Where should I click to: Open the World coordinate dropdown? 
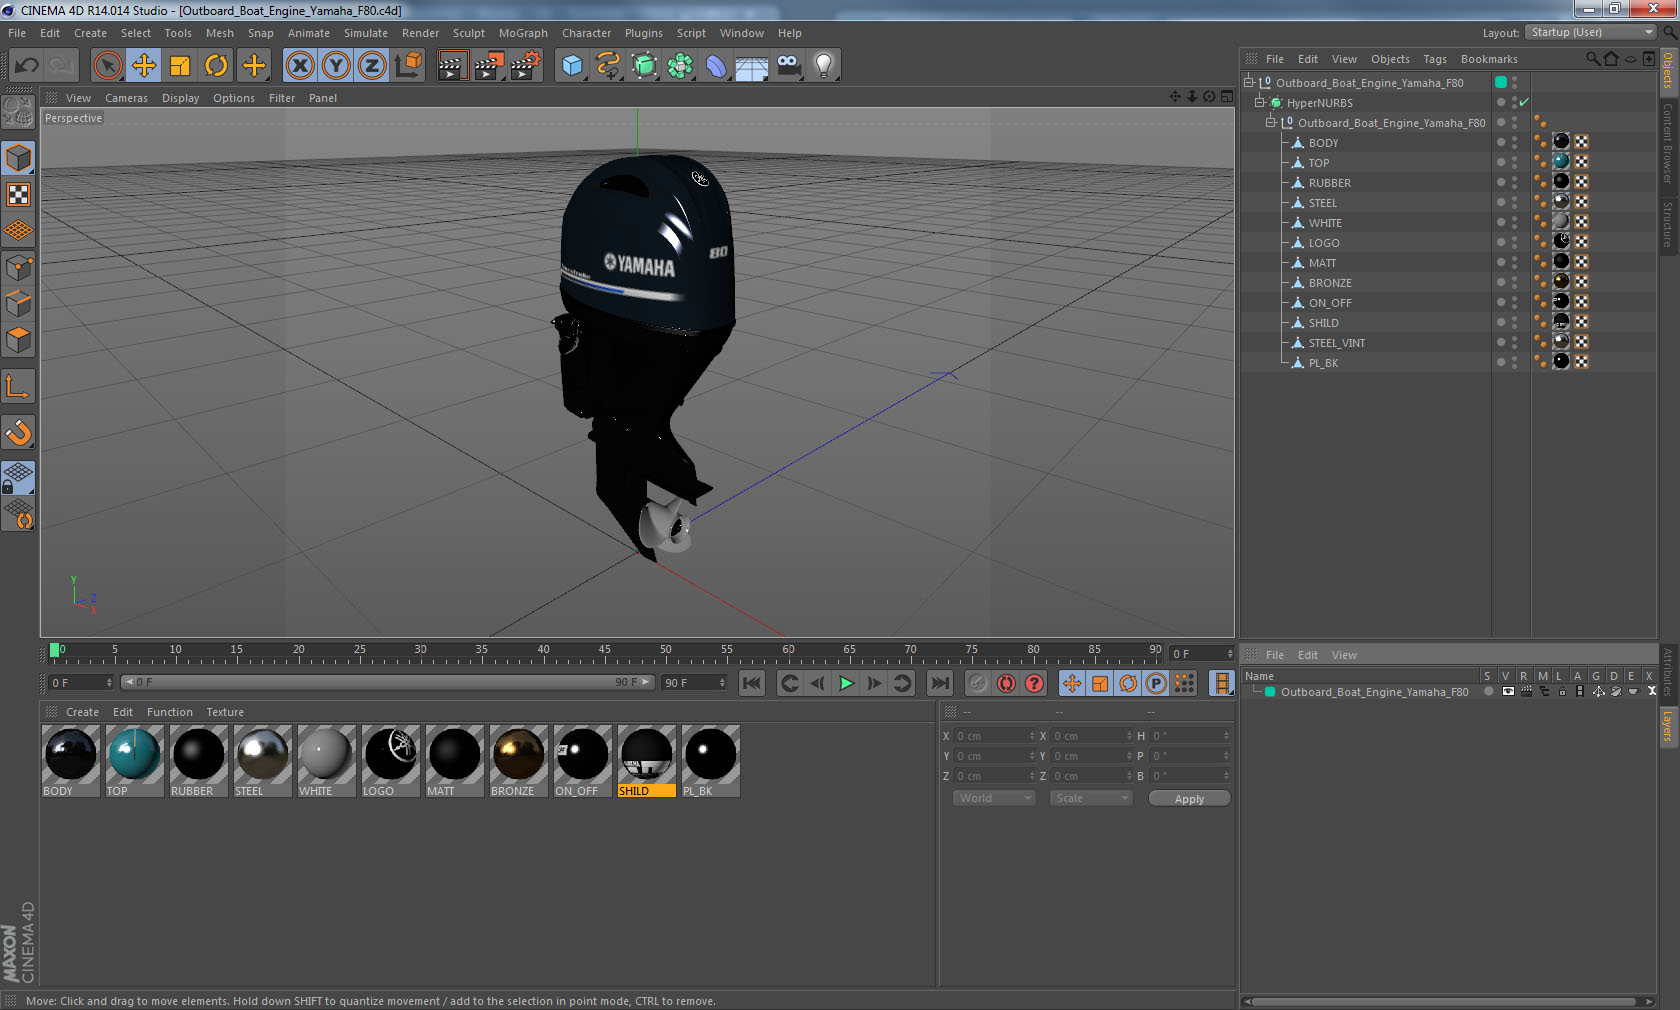[994, 798]
